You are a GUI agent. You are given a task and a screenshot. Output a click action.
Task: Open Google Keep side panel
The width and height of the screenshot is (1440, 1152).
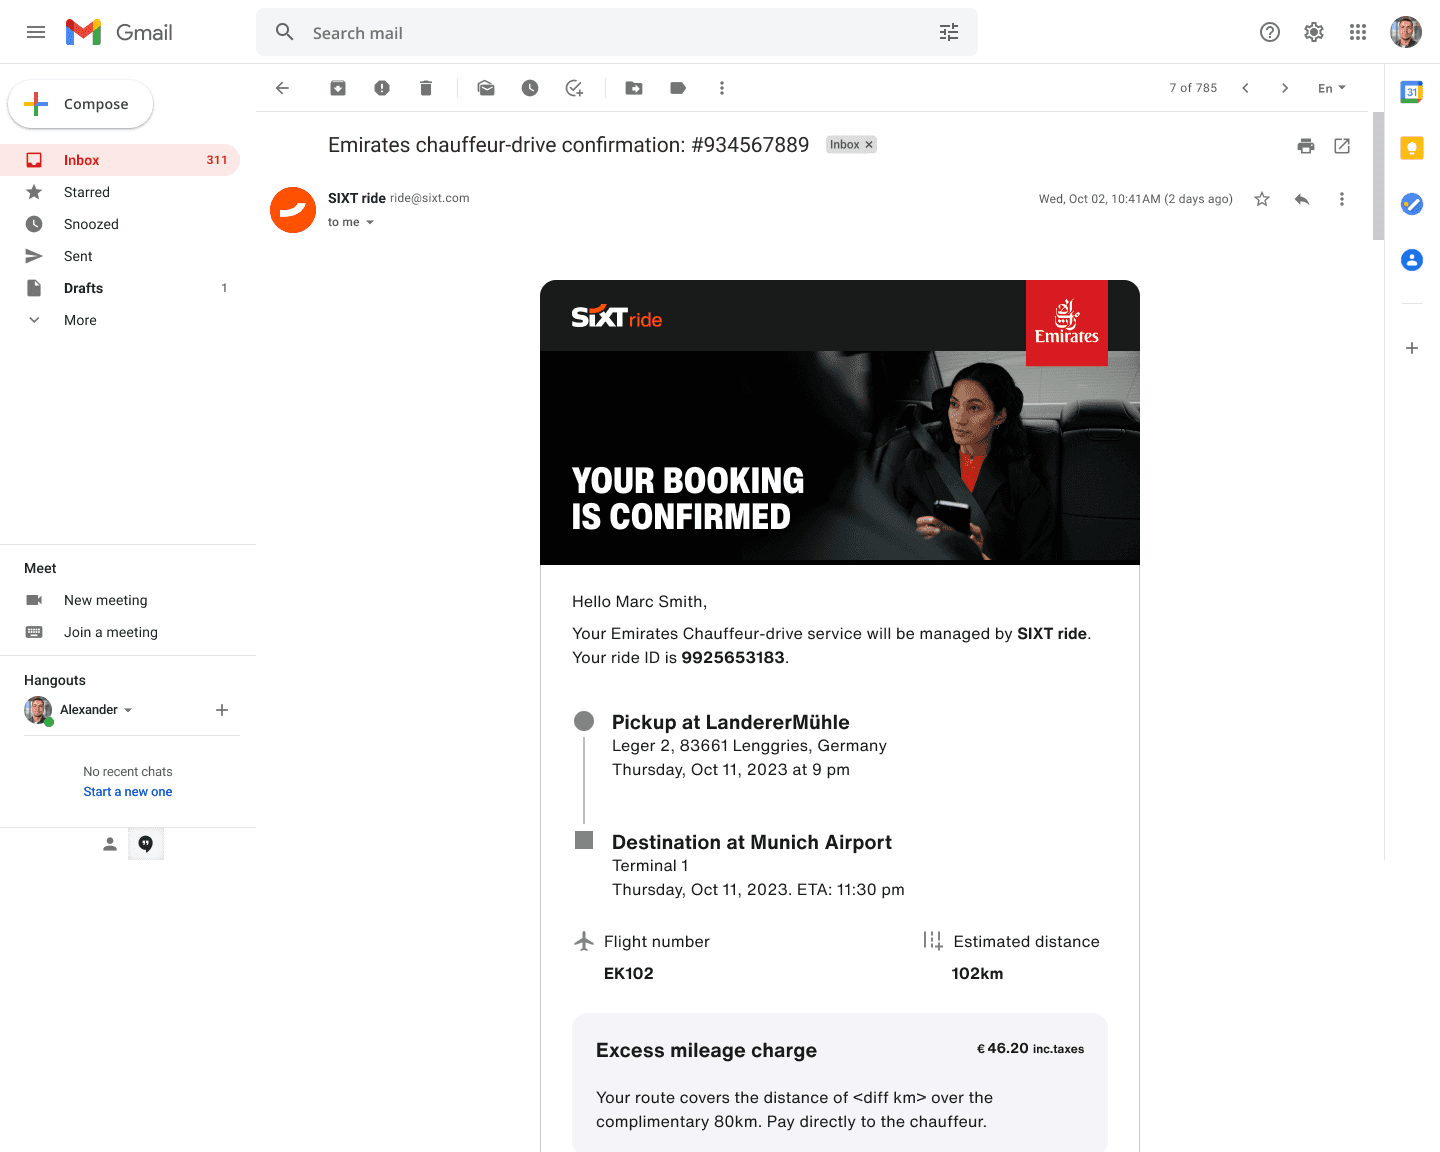(1412, 148)
